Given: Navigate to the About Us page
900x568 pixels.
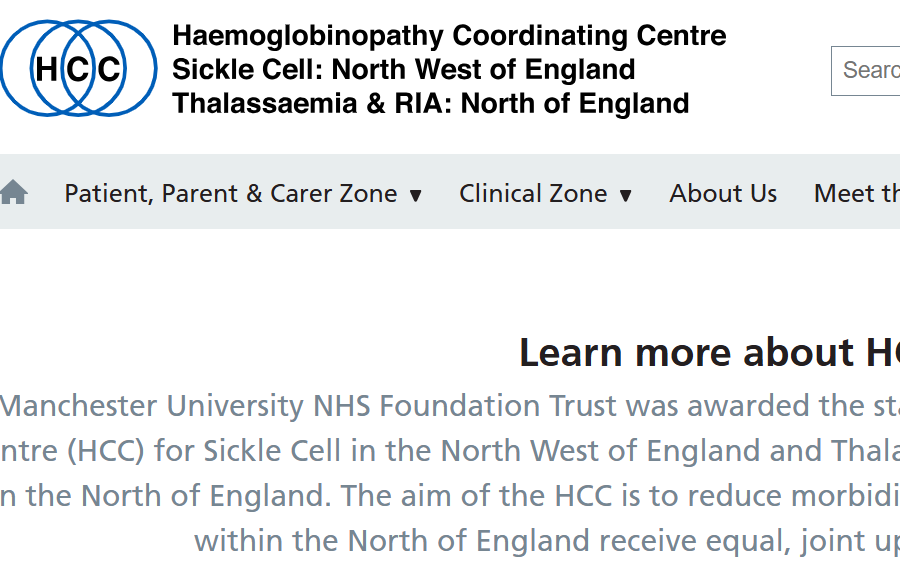Looking at the screenshot, I should (x=723, y=193).
